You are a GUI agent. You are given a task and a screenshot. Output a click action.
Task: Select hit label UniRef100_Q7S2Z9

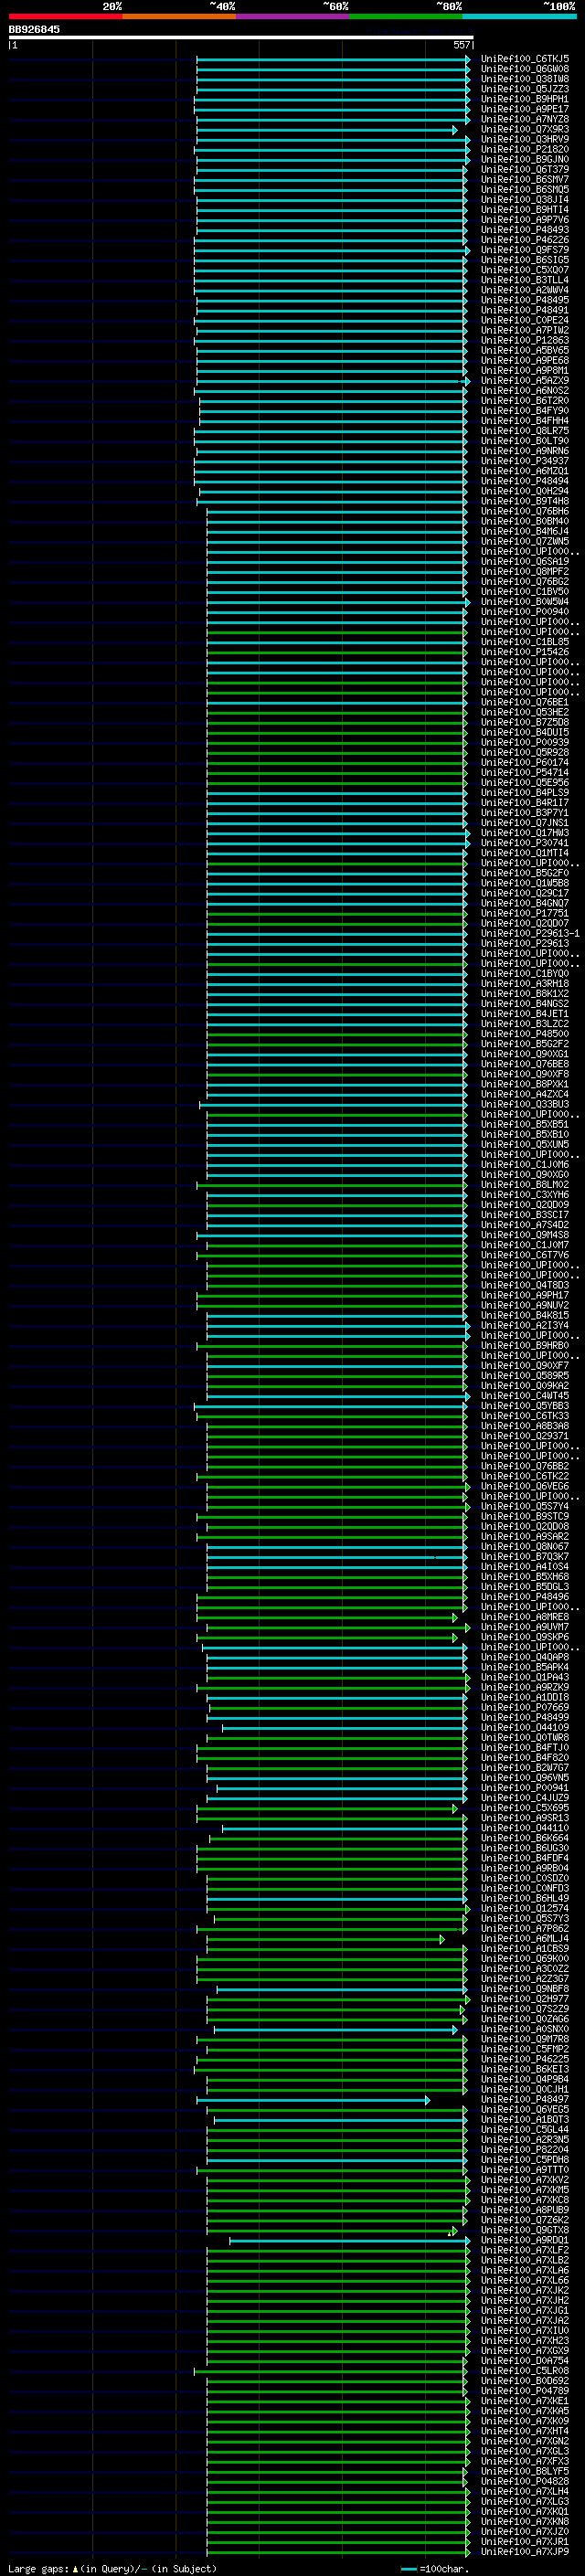point(524,2008)
